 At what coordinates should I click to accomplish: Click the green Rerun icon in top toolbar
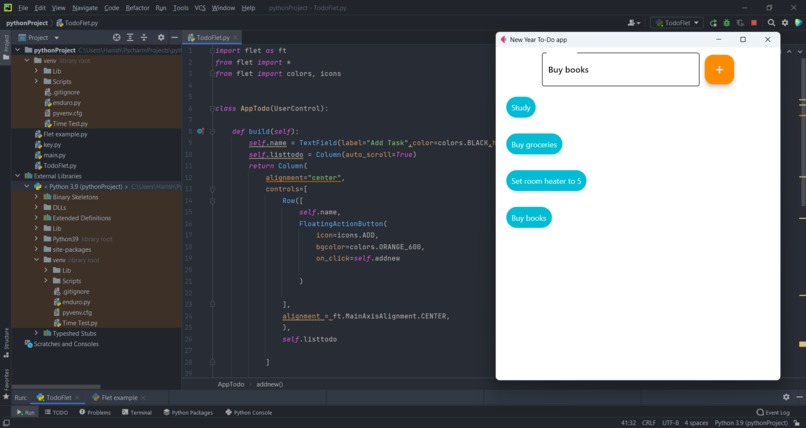(713, 23)
